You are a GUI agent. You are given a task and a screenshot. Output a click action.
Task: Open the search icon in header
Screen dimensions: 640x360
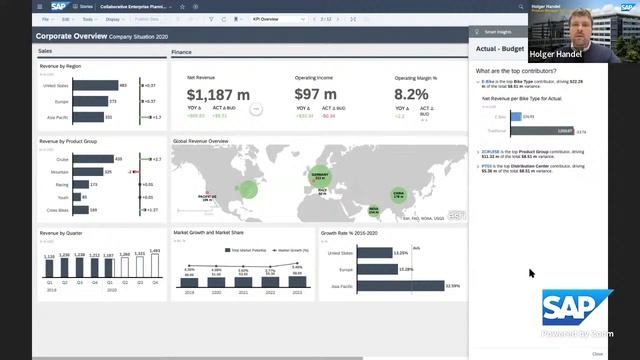521,7
